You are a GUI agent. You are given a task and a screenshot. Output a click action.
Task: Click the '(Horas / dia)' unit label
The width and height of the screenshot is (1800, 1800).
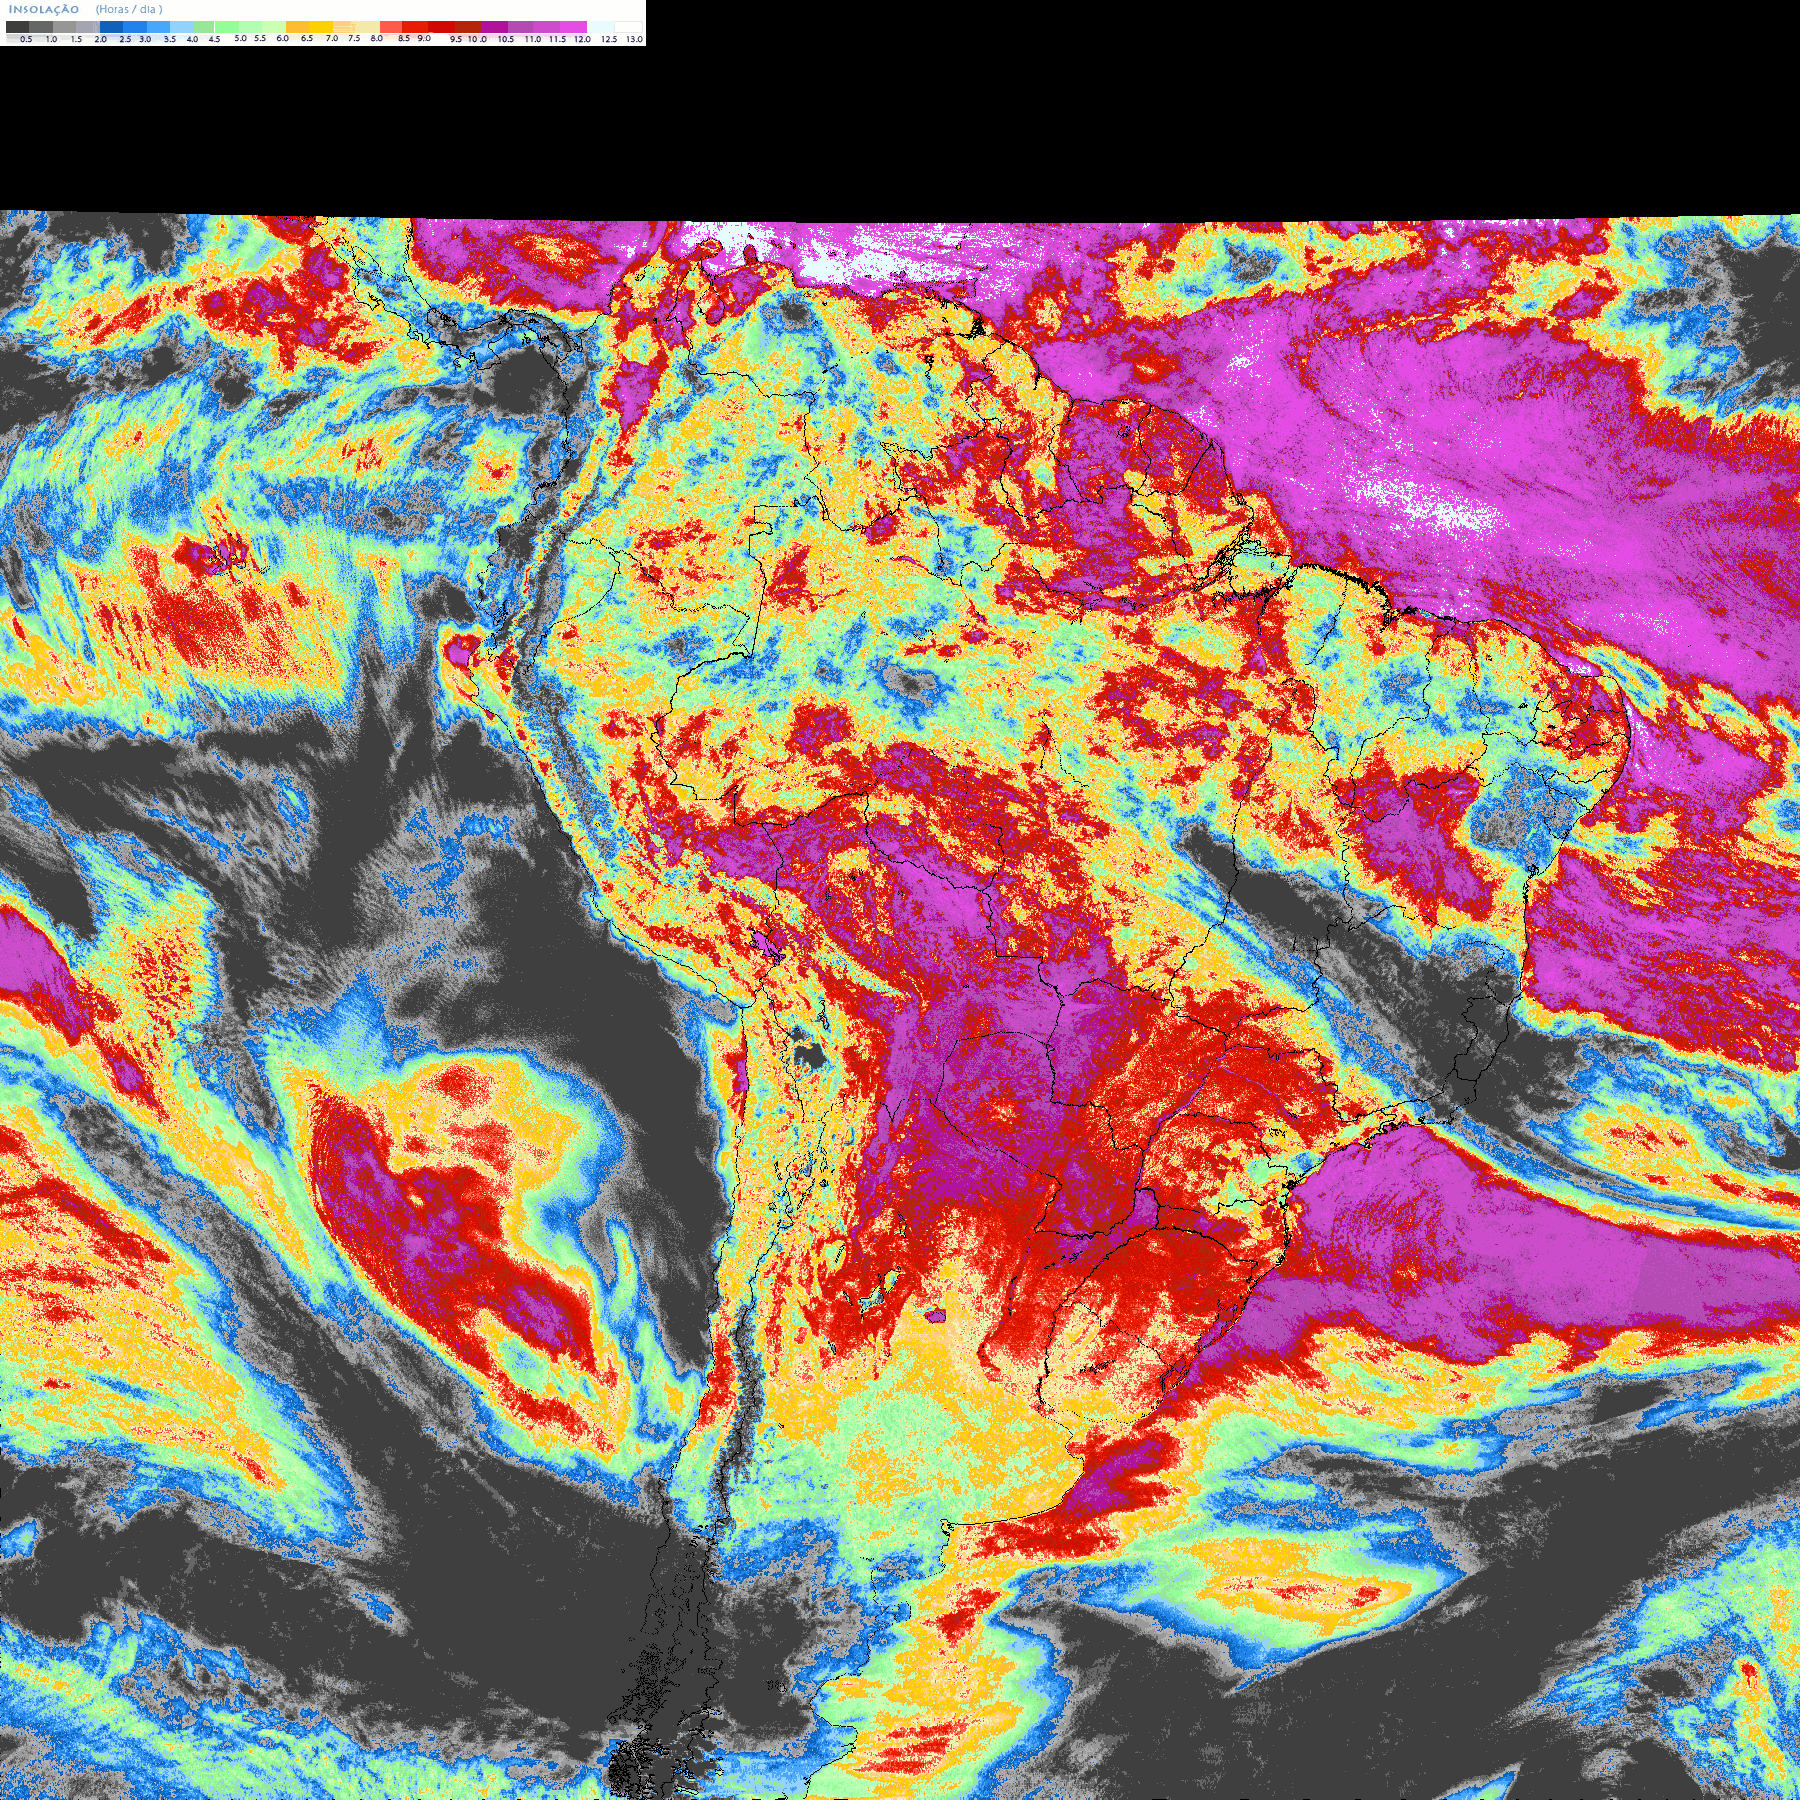coord(129,10)
